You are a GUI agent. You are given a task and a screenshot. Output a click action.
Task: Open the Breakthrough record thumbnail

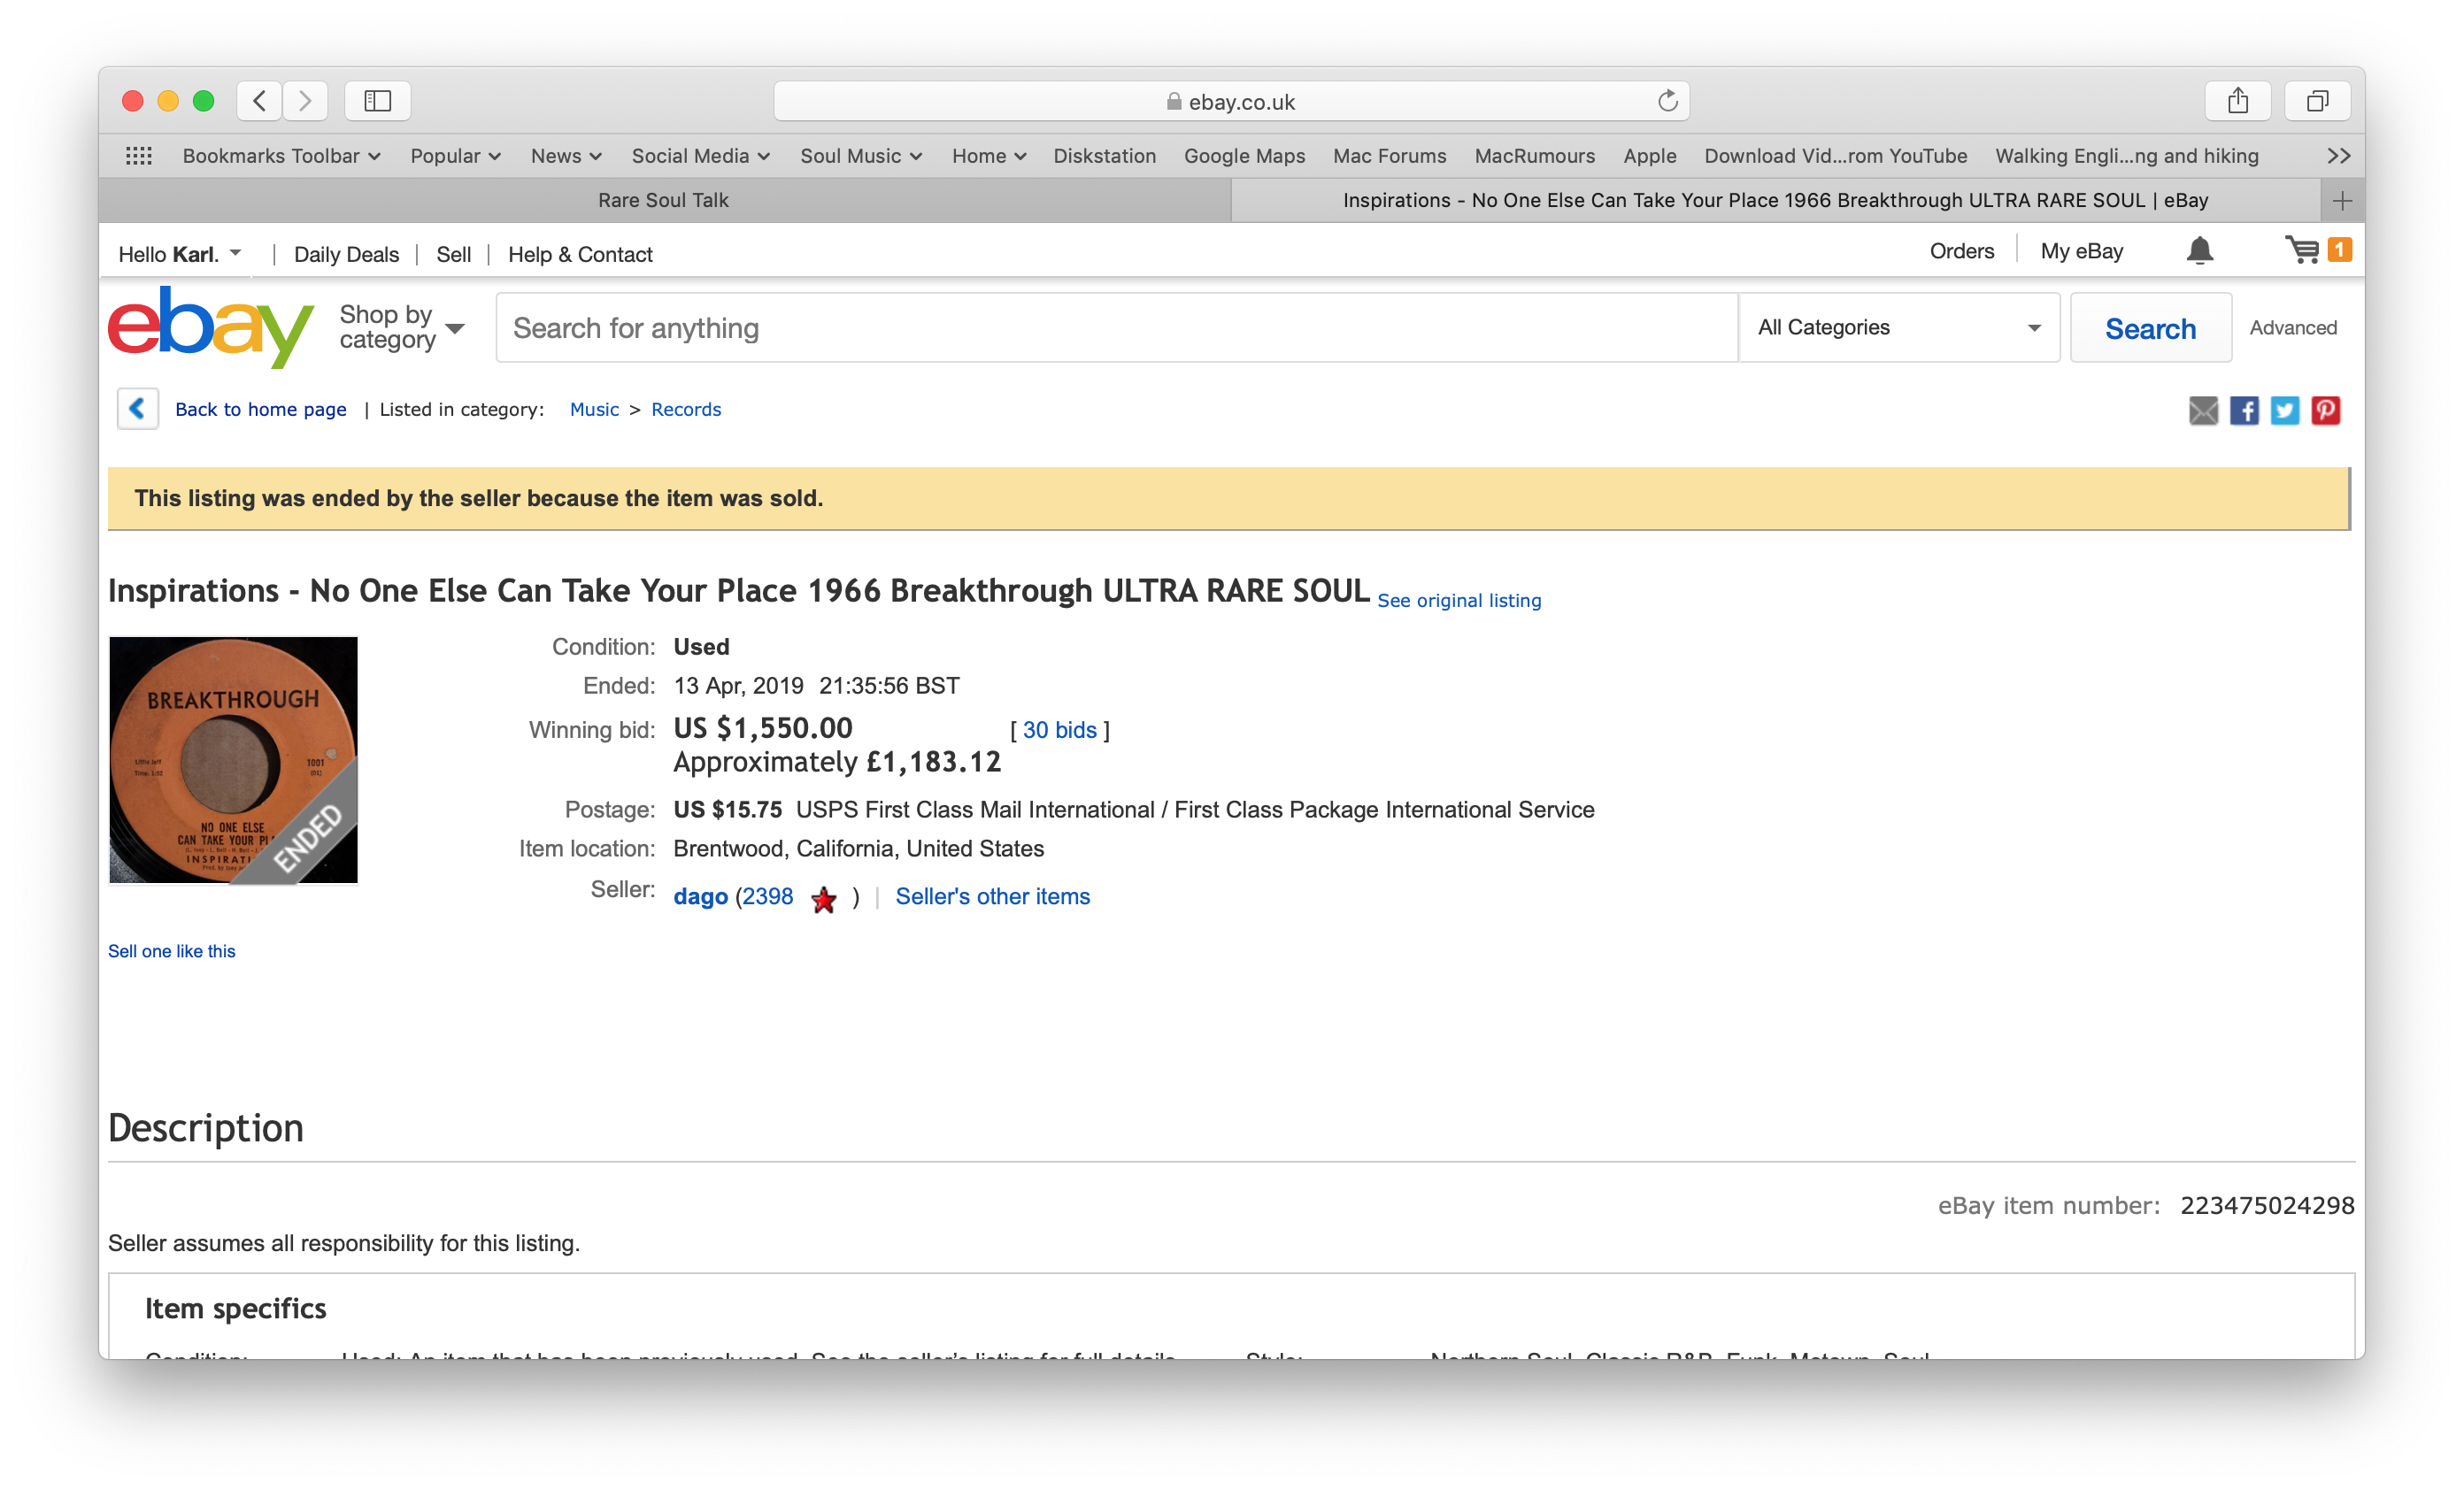coord(233,760)
